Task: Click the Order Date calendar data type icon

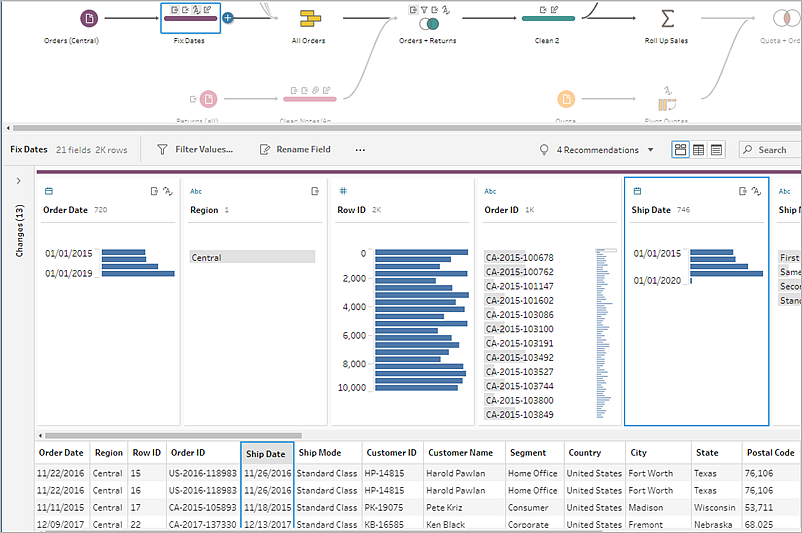Action: 49,191
